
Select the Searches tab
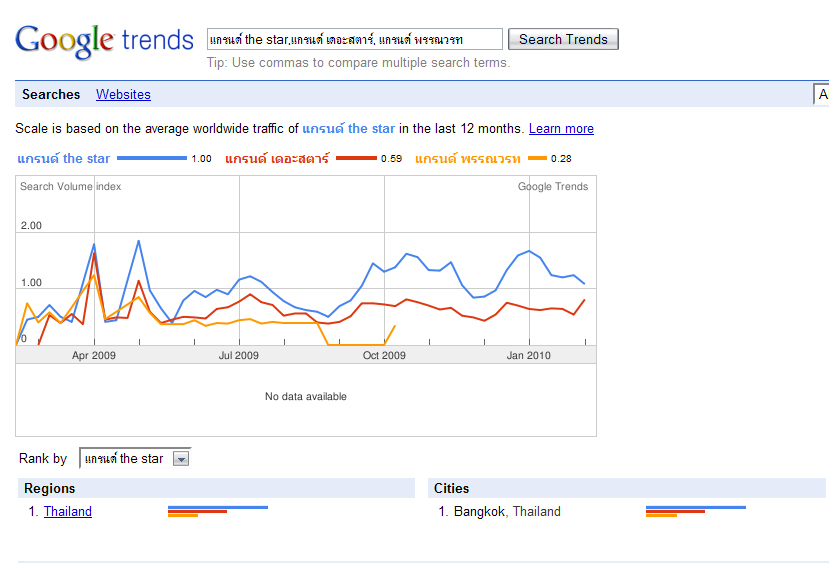coord(51,94)
